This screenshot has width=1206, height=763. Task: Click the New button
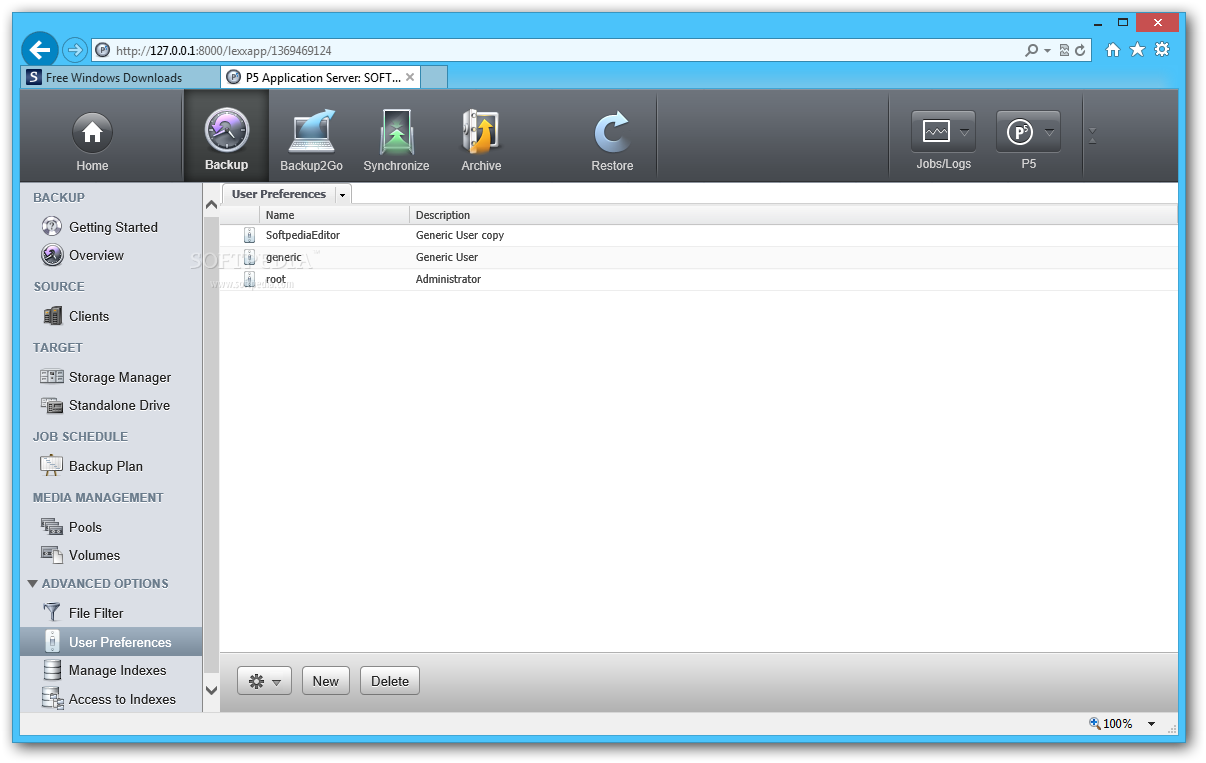click(326, 681)
